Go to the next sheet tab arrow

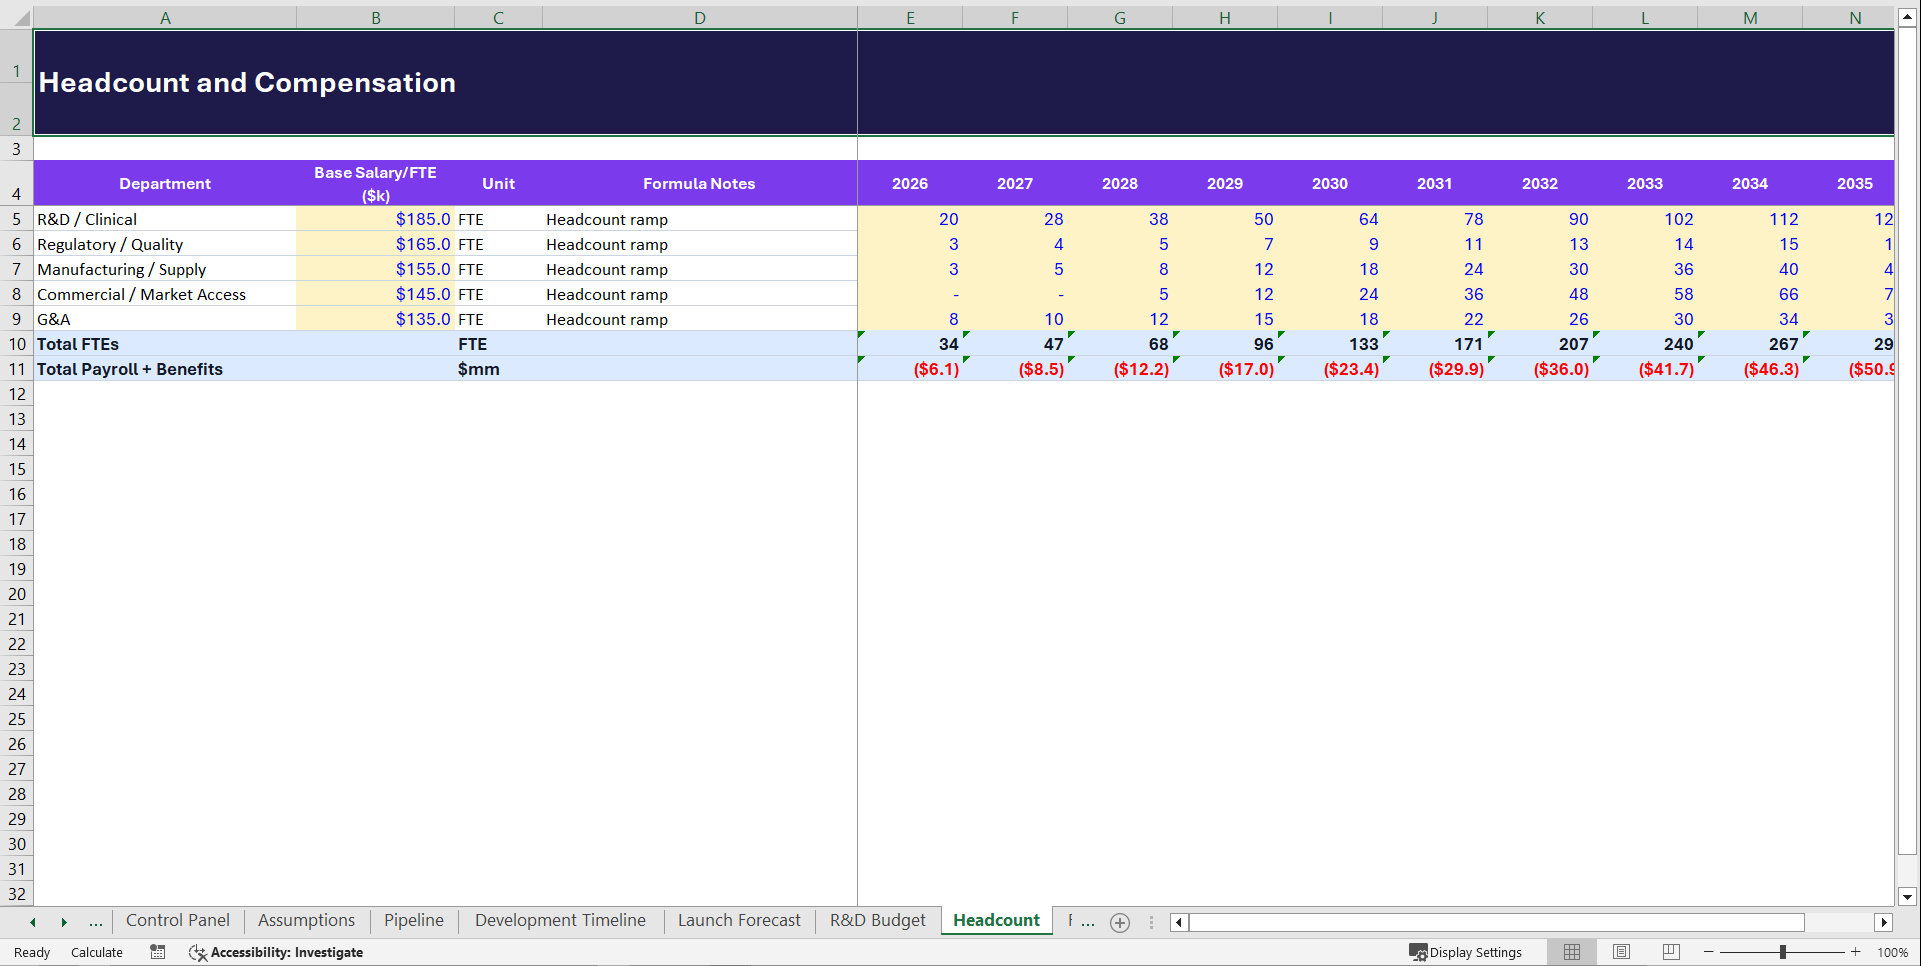[x=64, y=922]
